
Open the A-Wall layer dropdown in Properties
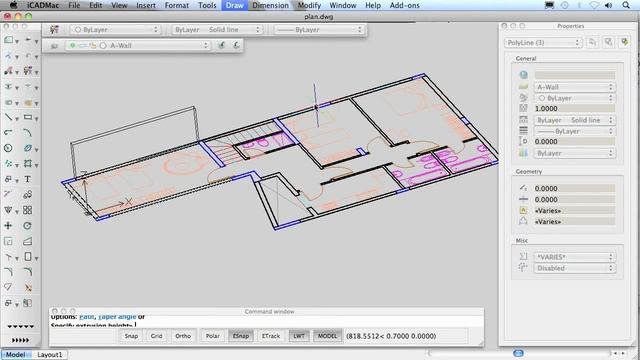click(x=574, y=87)
